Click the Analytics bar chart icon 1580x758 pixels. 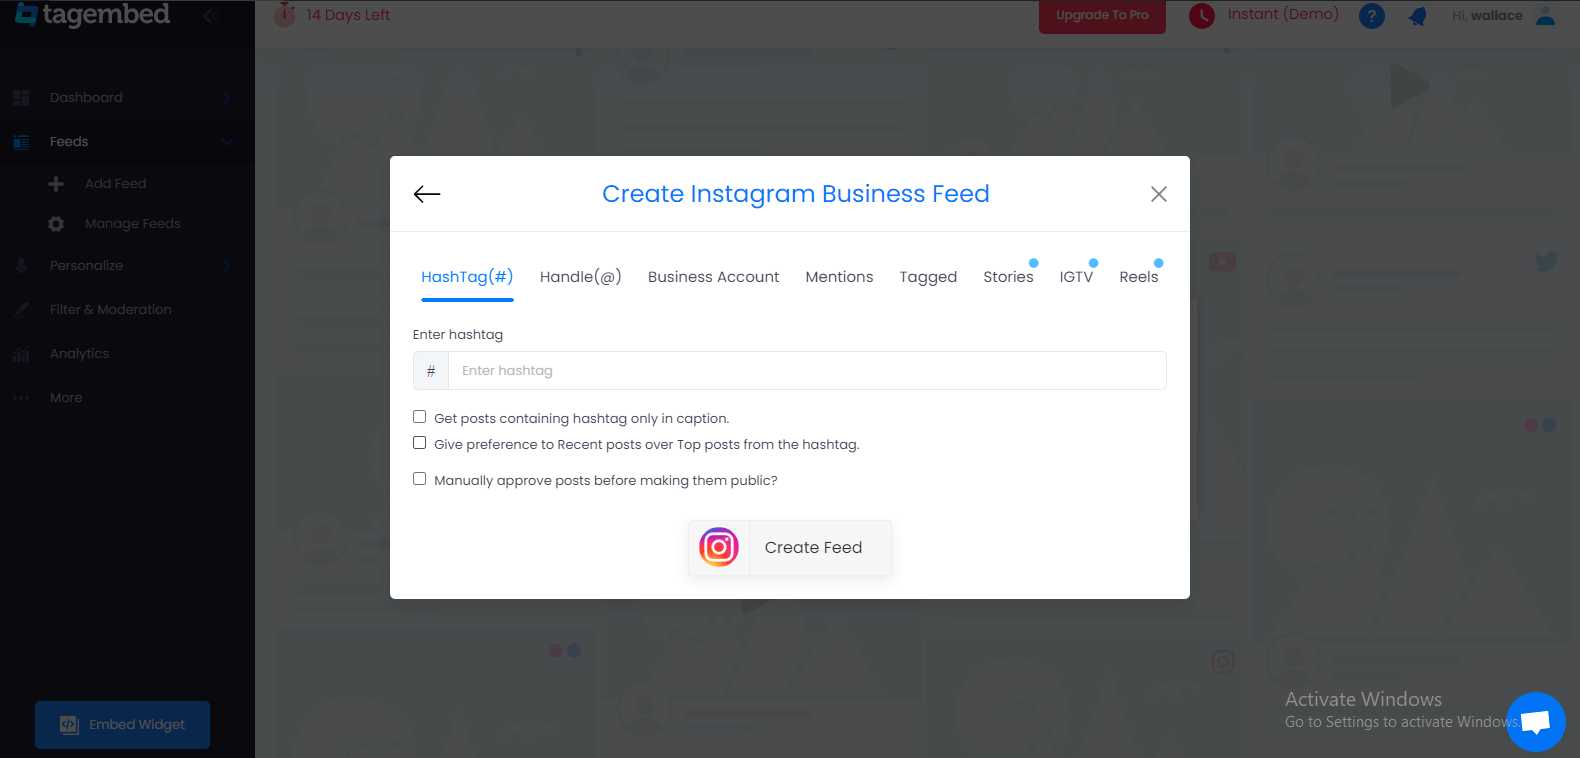21,354
